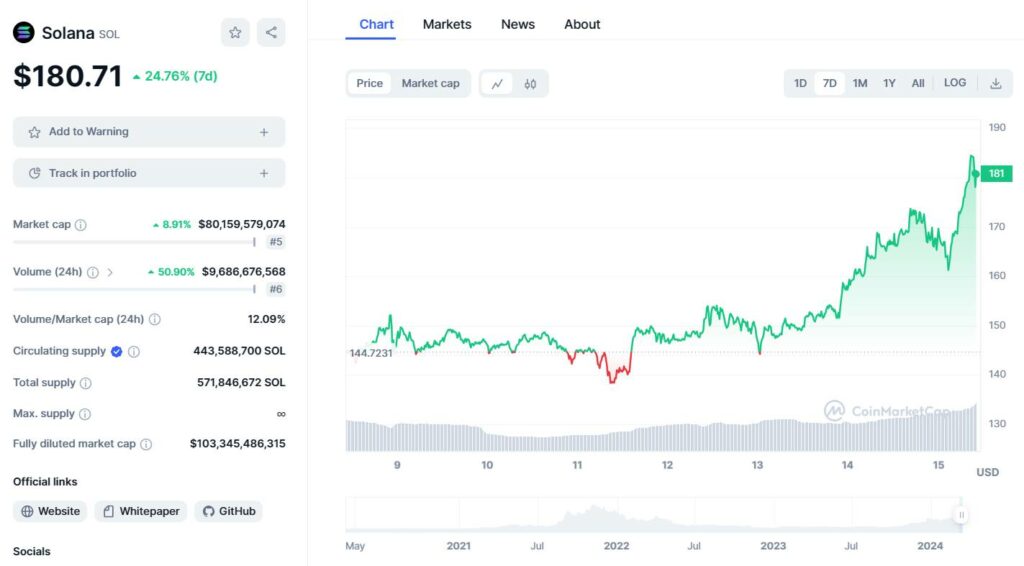The height and width of the screenshot is (566, 1024).
Task: Set chart range to 7D
Action: (829, 84)
